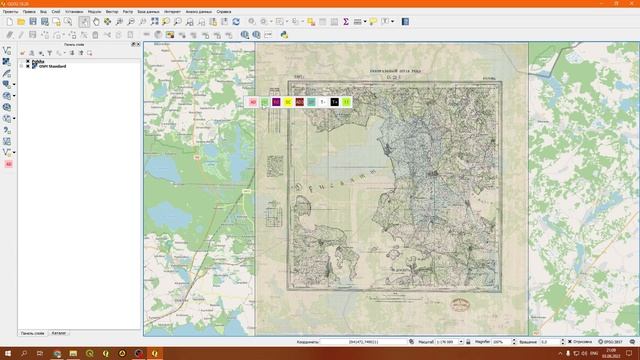Switch to the Каталог tab
Image resolution: width=640 pixels, height=360 pixels.
(58, 333)
